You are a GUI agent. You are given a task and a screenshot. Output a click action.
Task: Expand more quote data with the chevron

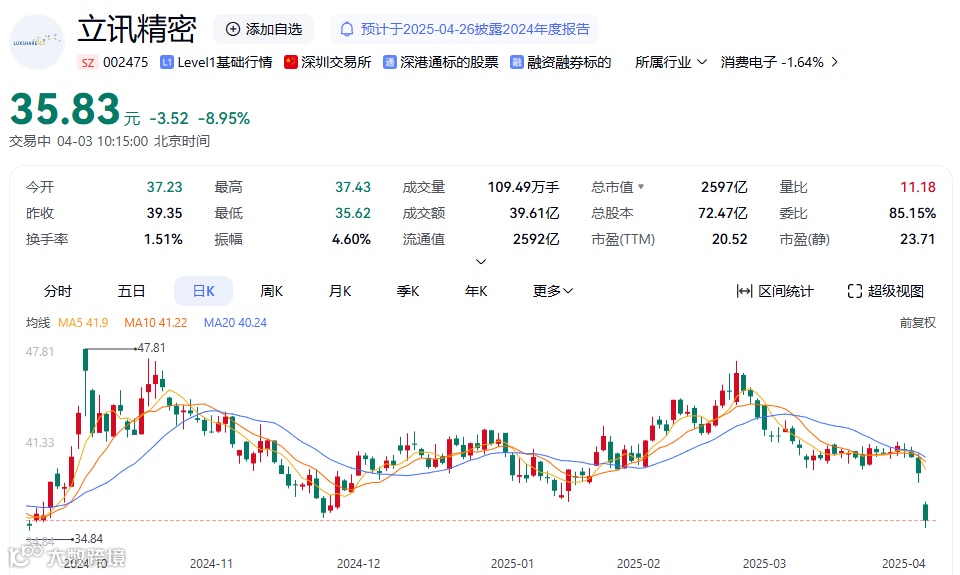(481, 261)
